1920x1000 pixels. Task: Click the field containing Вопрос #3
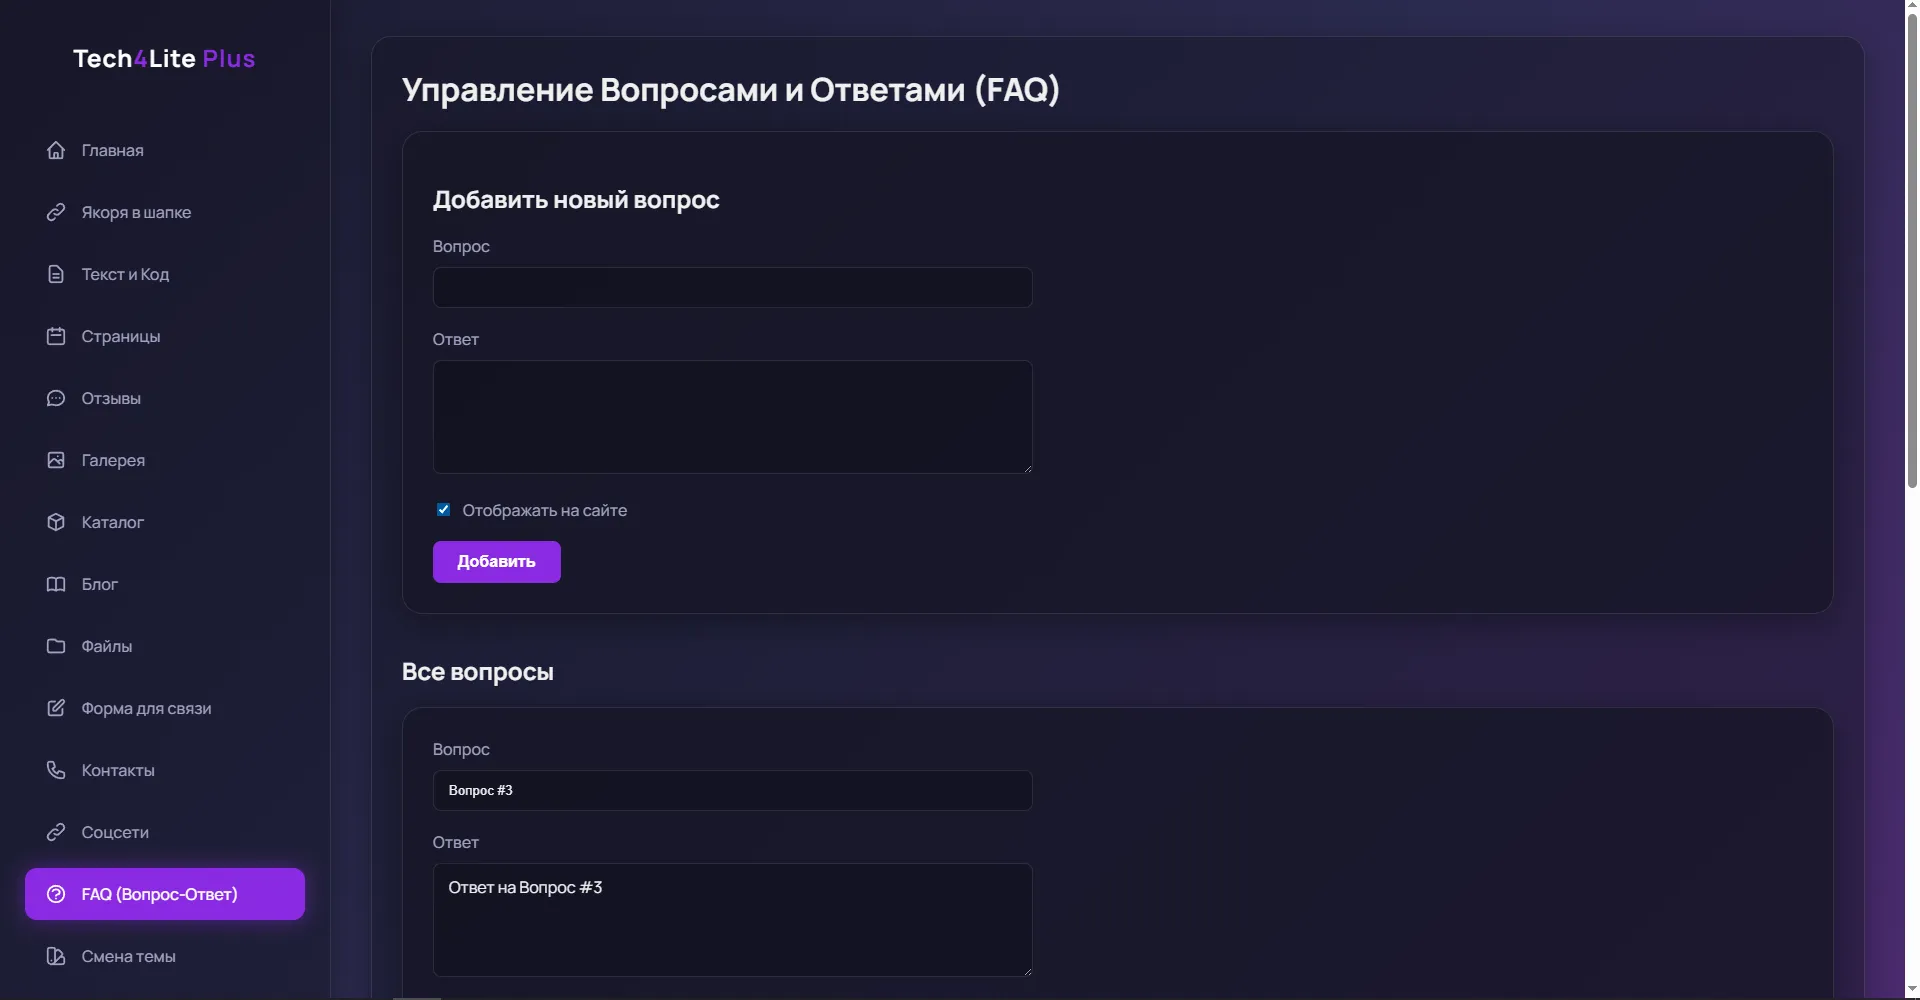[x=732, y=790]
